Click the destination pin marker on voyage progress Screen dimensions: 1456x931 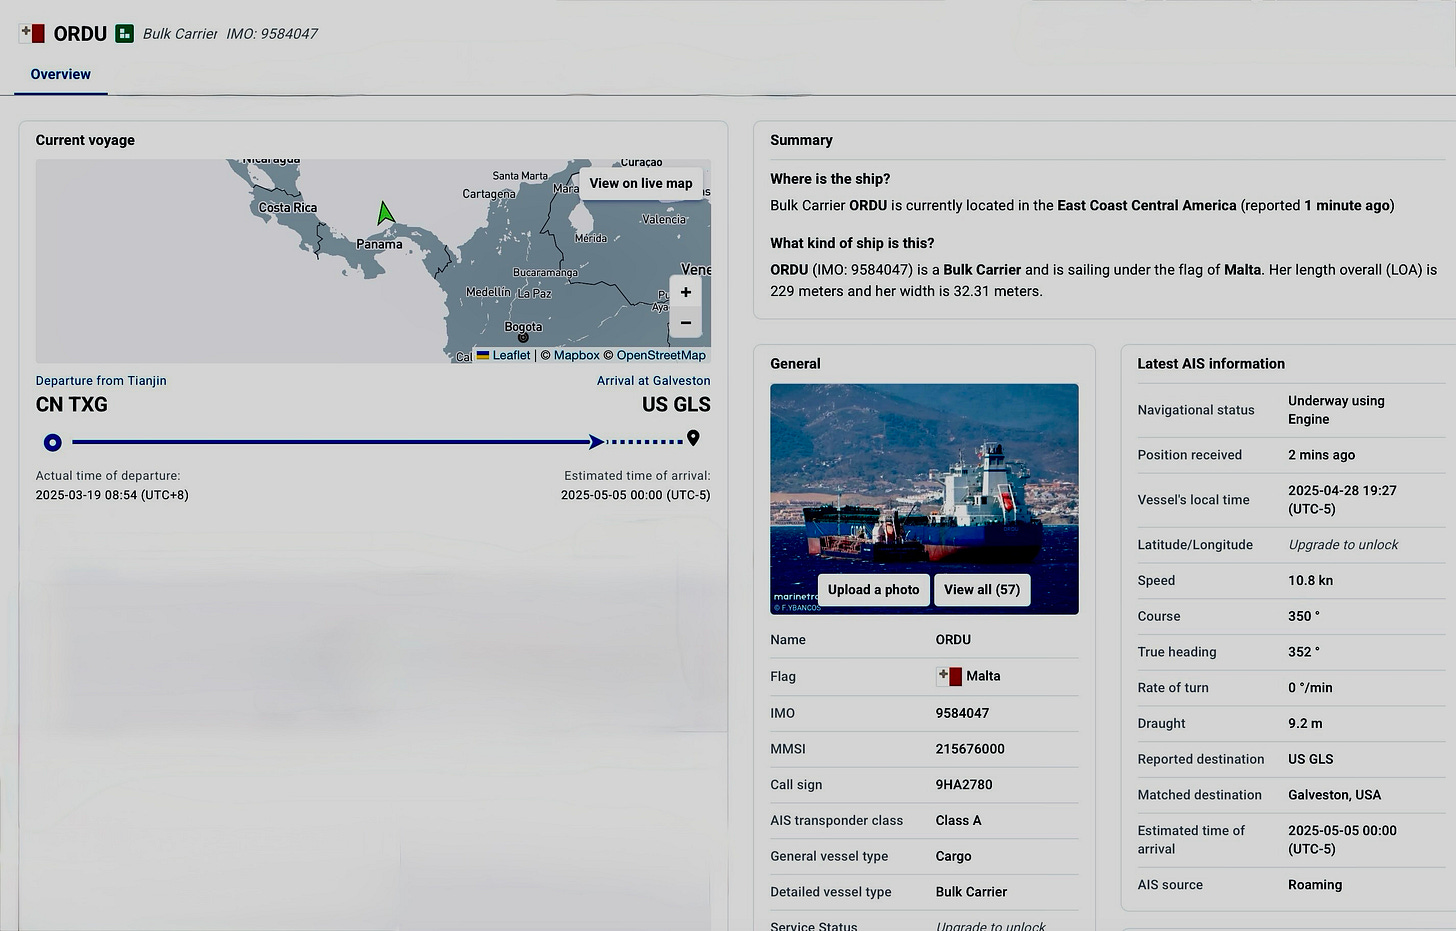point(693,438)
